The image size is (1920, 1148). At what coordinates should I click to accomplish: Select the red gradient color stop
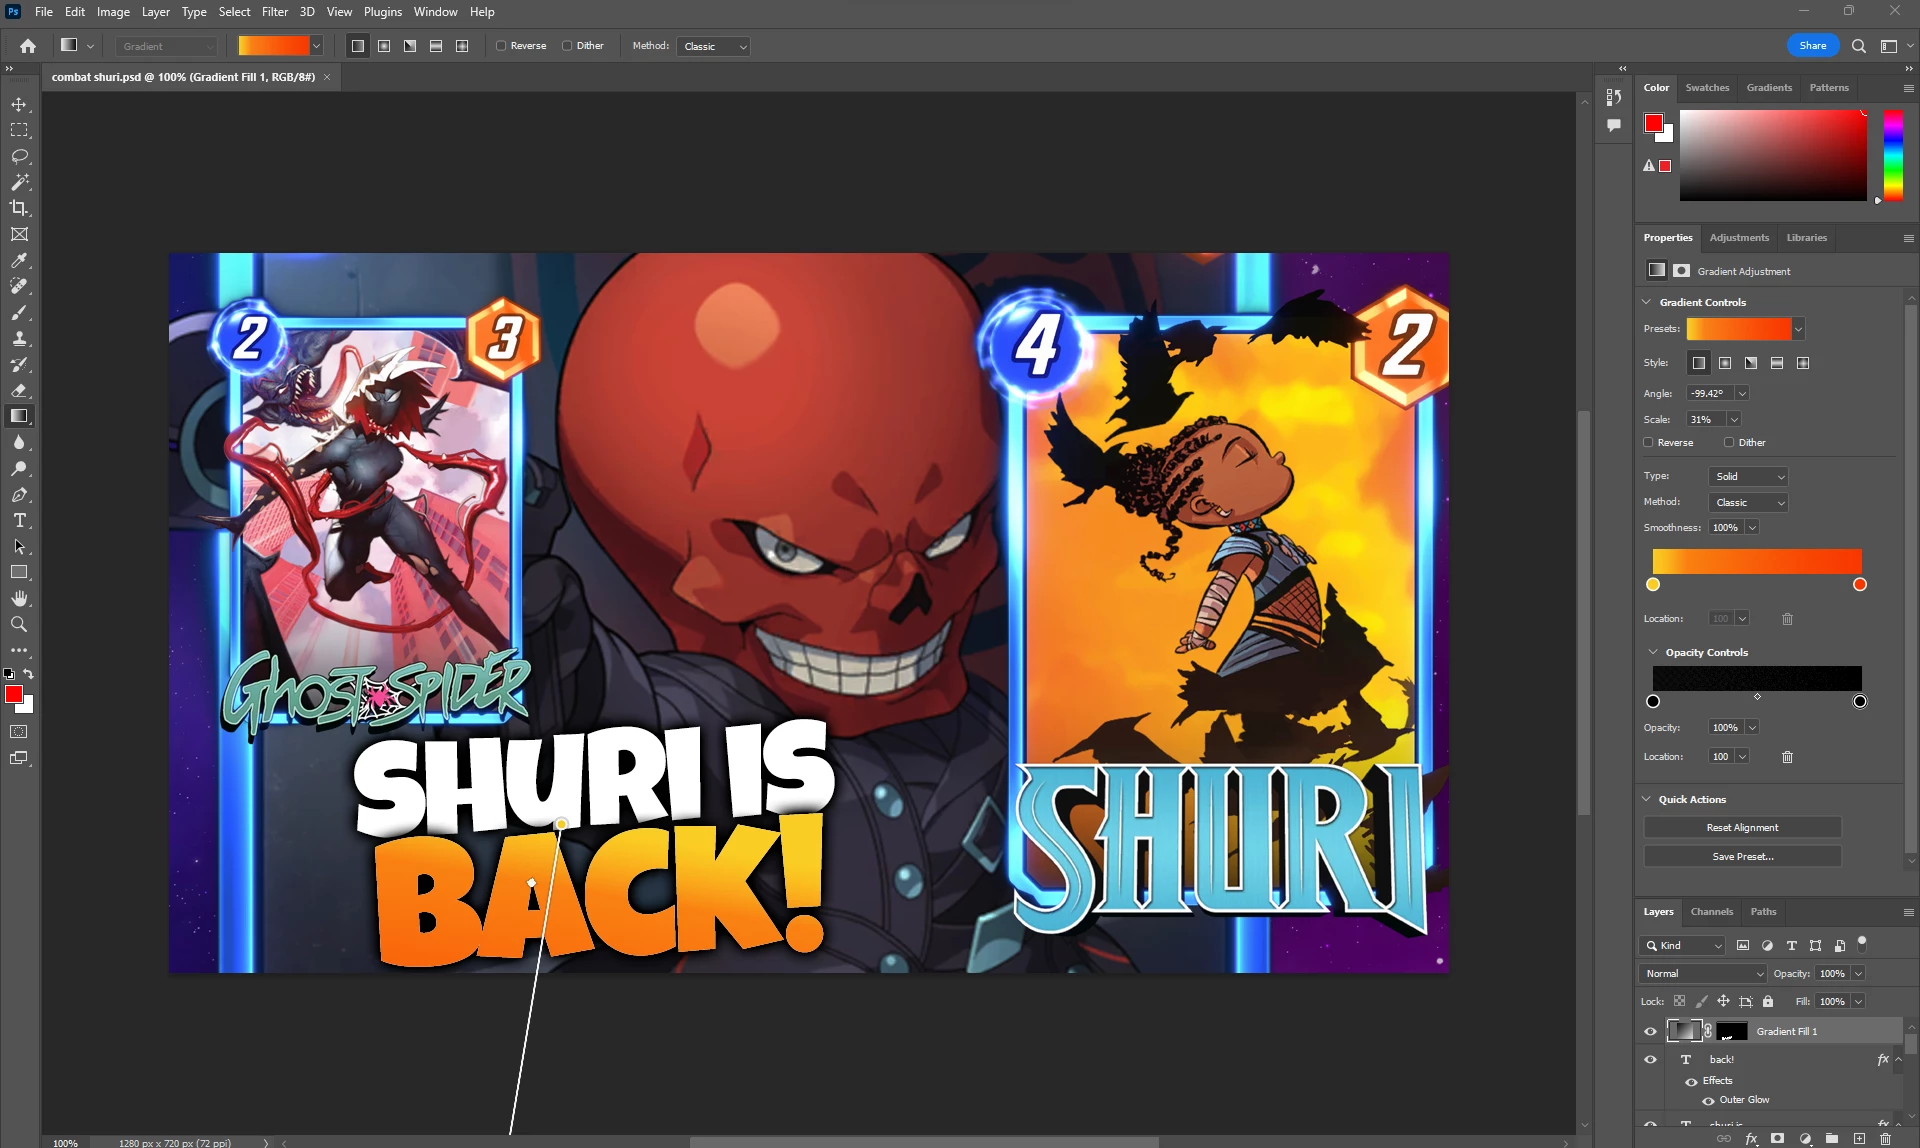pyautogui.click(x=1860, y=585)
